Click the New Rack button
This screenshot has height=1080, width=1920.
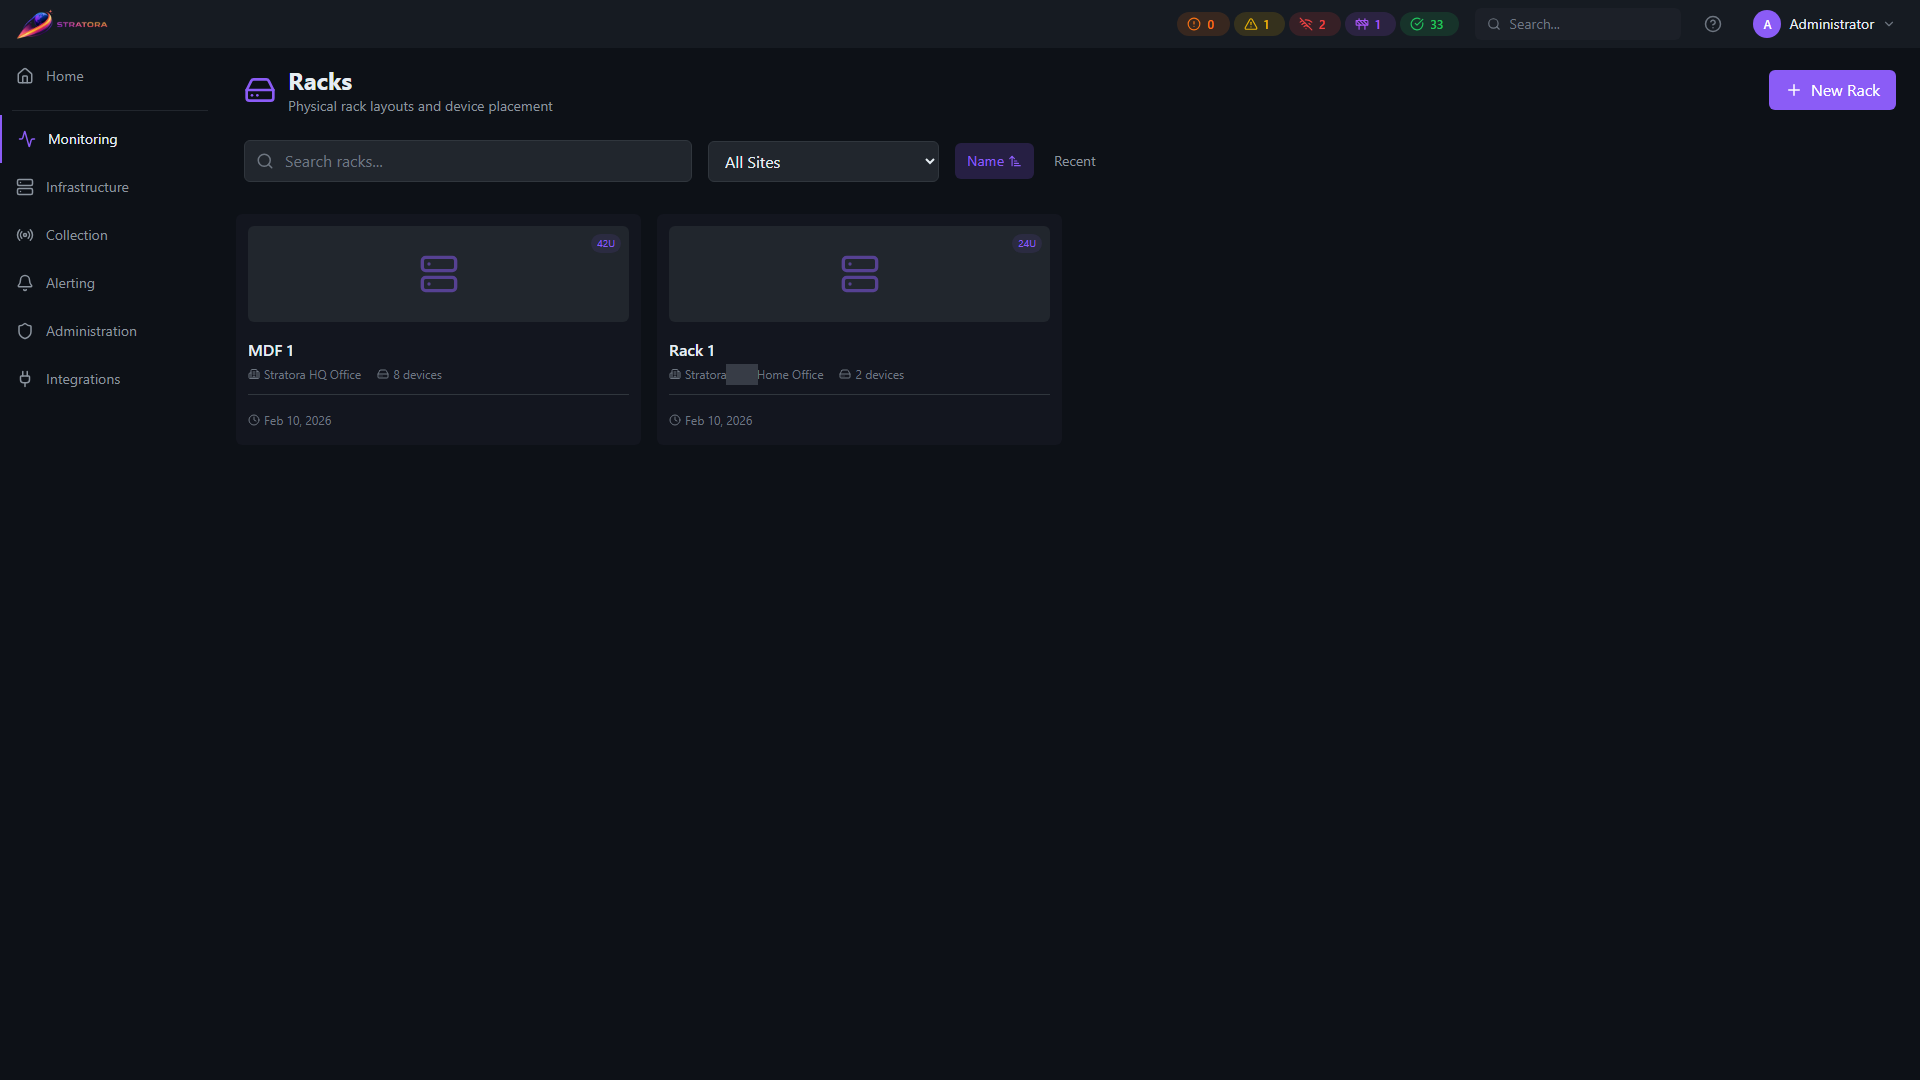point(1832,90)
